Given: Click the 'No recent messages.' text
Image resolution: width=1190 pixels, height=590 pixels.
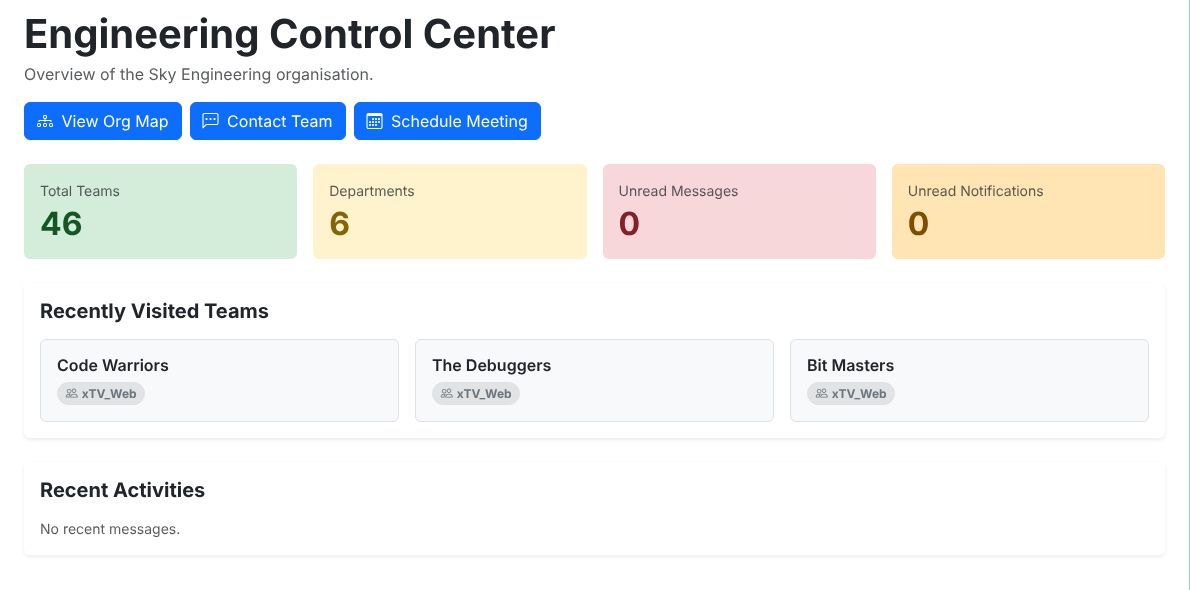Looking at the screenshot, I should (110, 528).
